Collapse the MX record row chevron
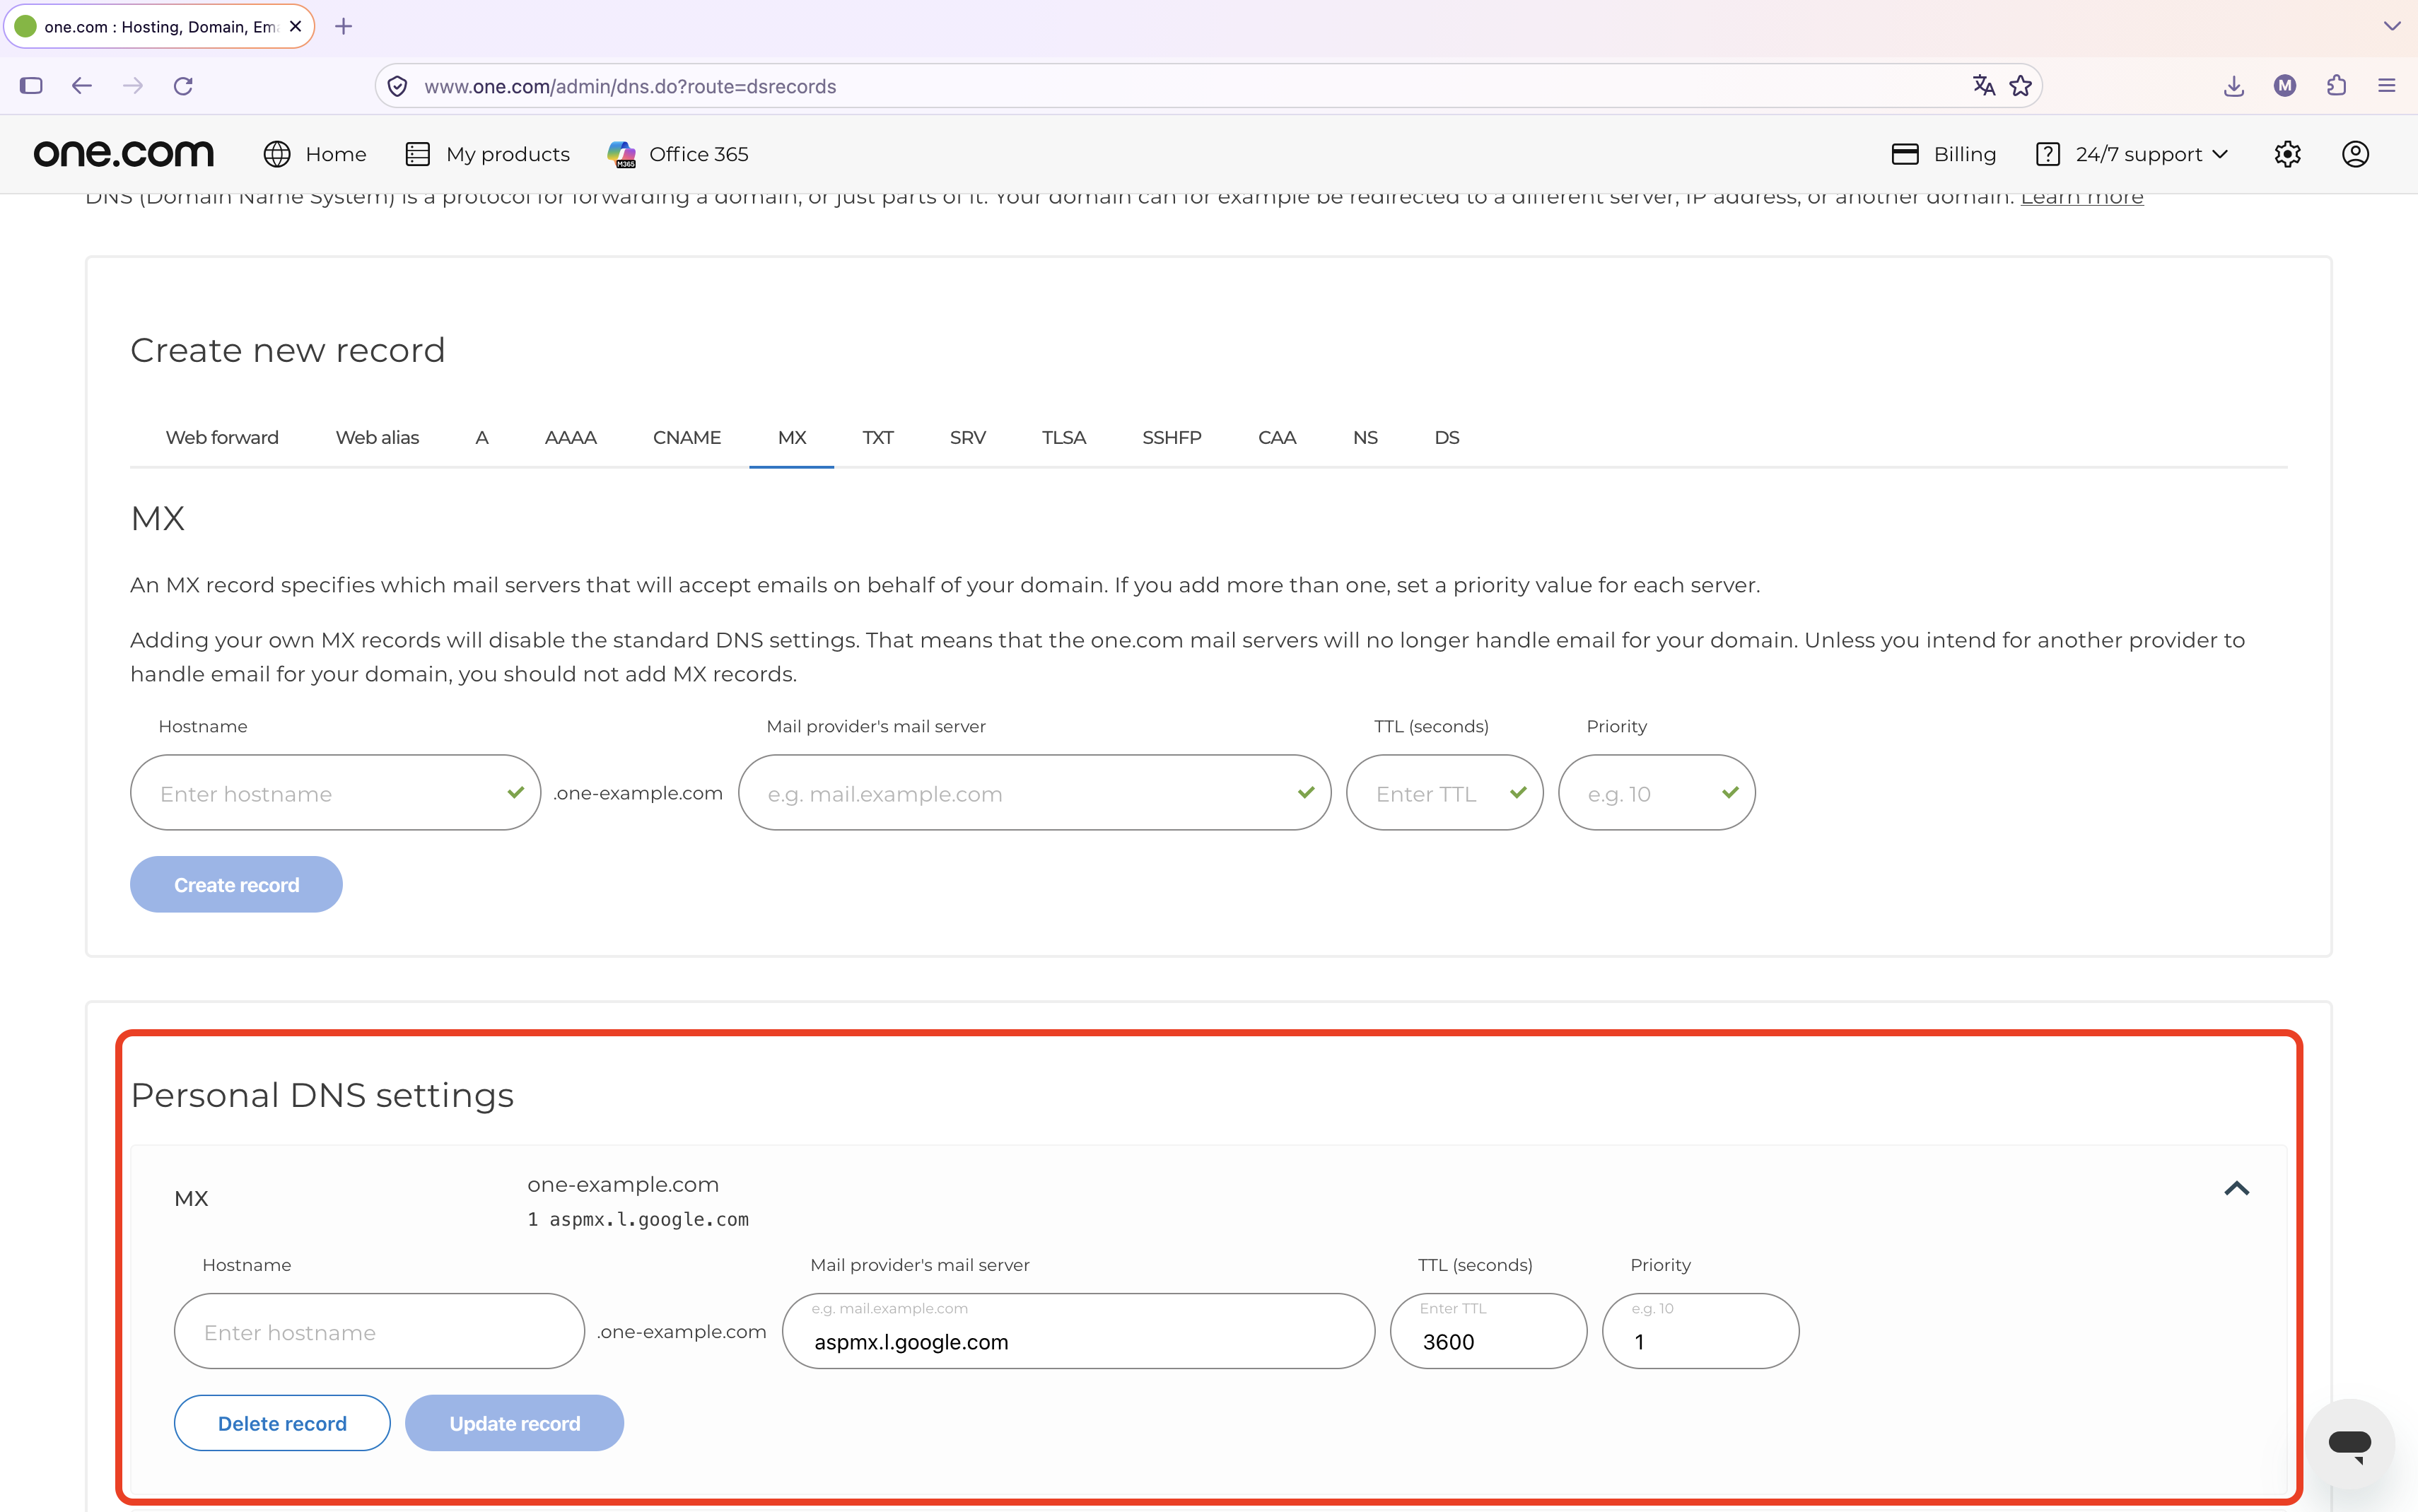This screenshot has height=1512, width=2418. (x=2236, y=1188)
